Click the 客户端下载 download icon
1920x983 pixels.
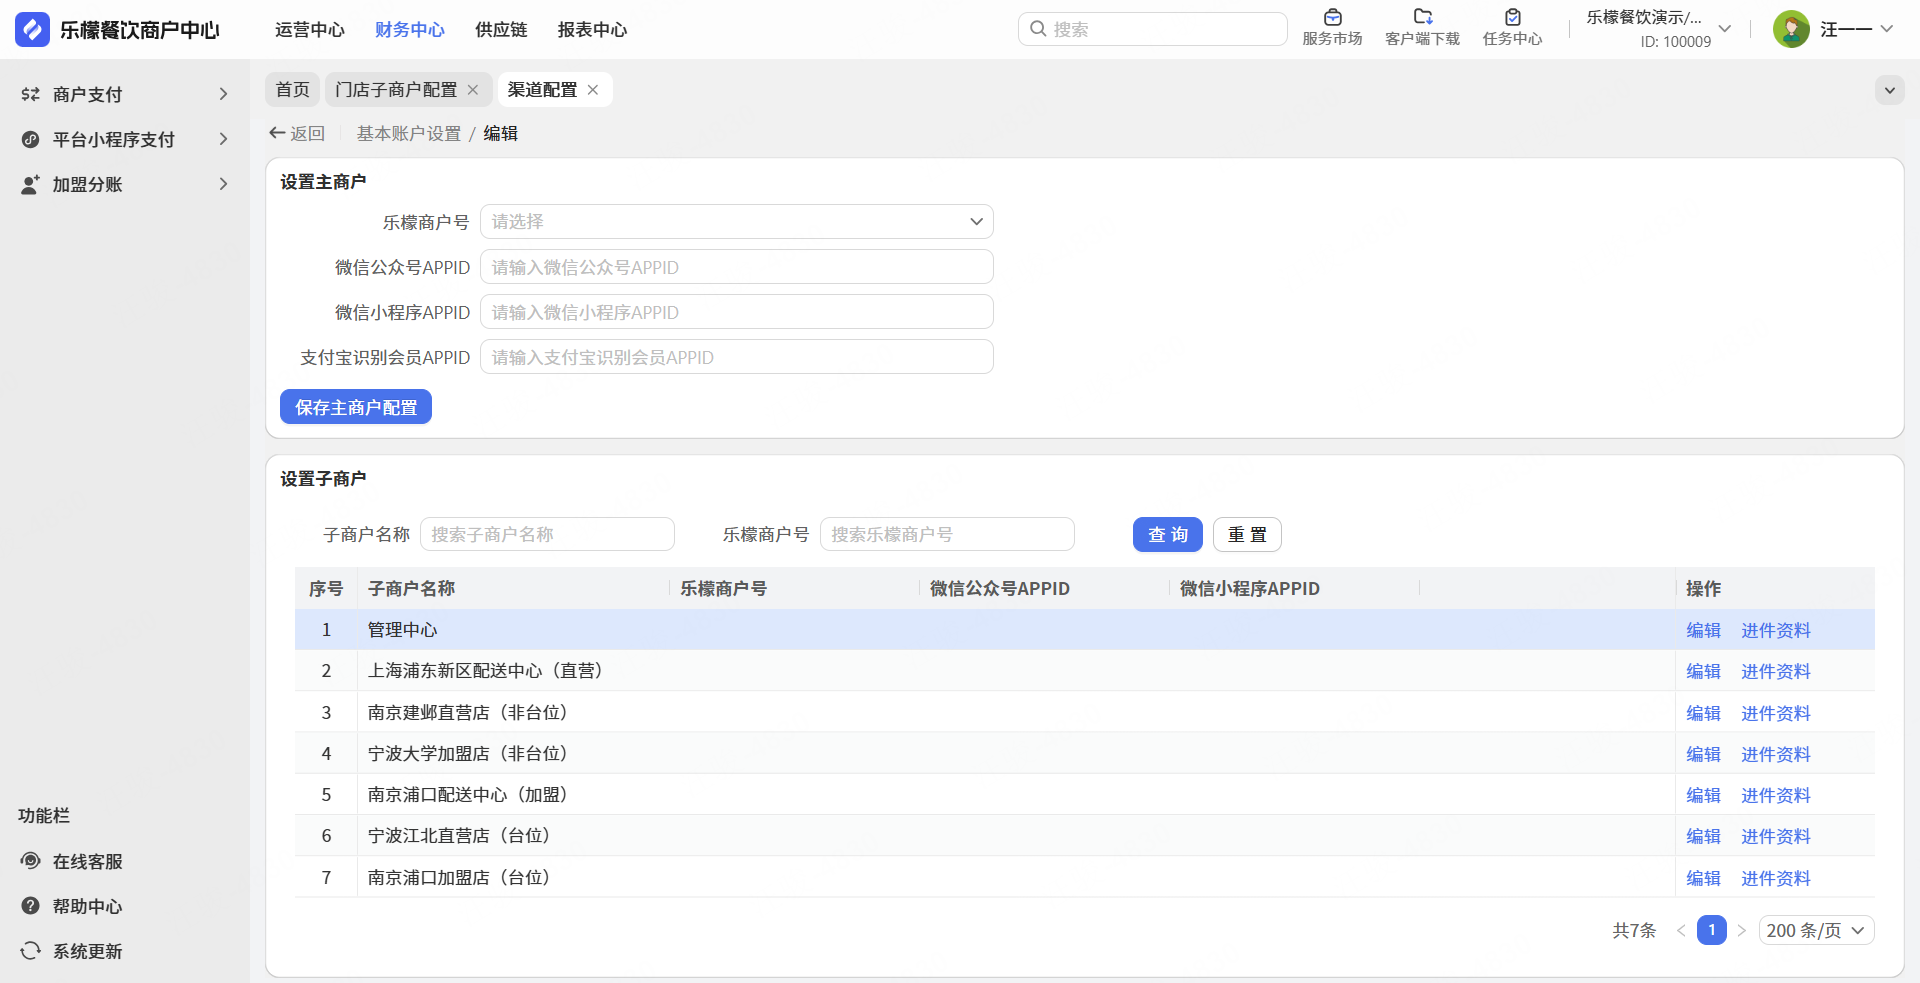click(1422, 18)
